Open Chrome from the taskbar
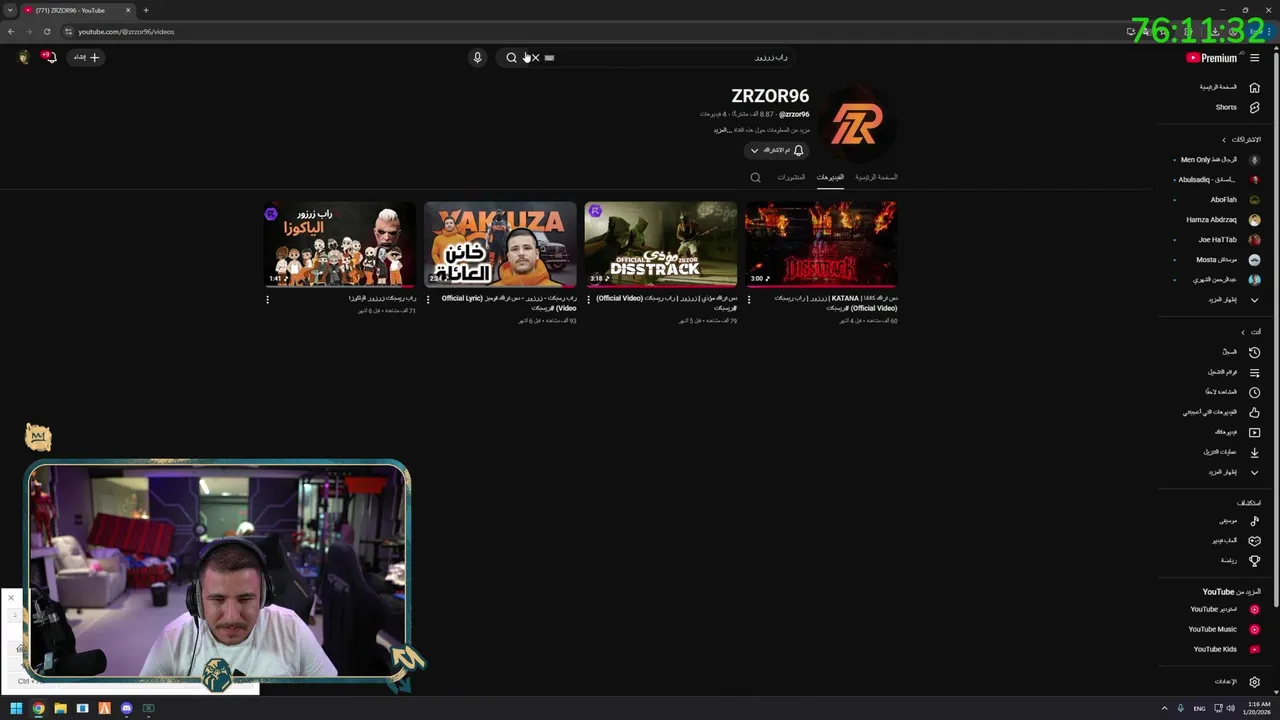Viewport: 1280px width, 720px height. 38,709
